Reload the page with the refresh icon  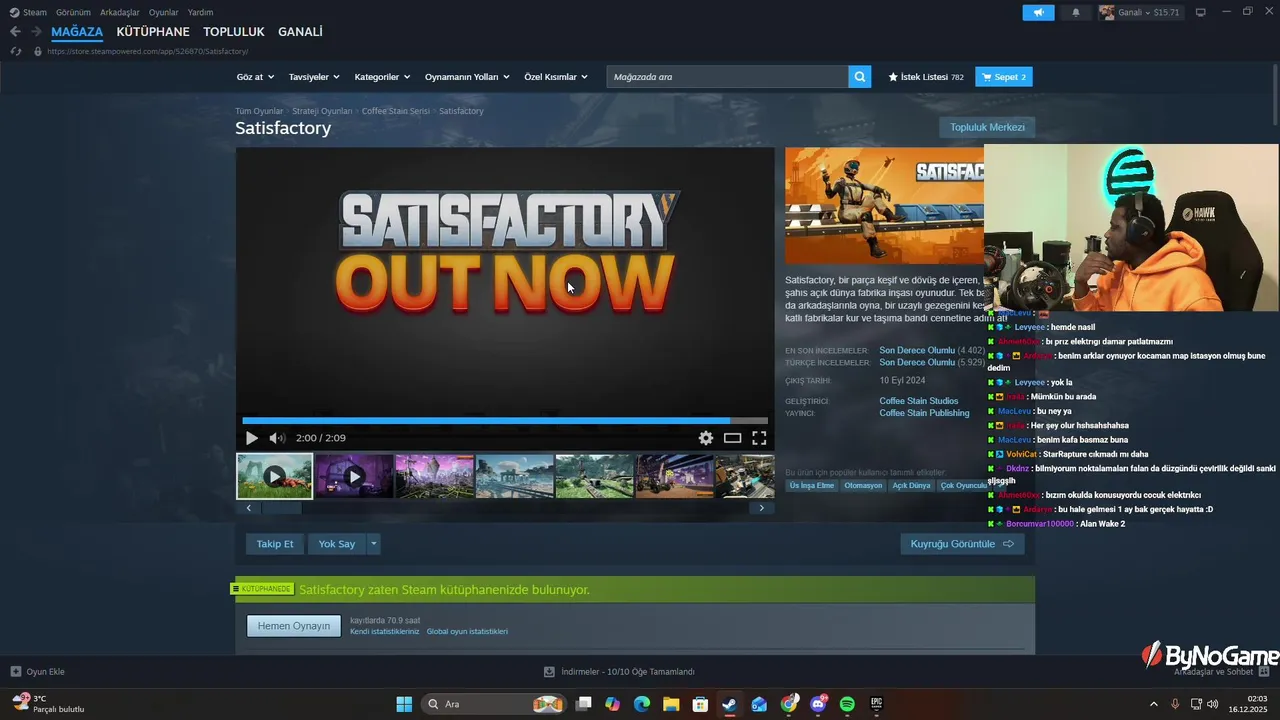(x=15, y=51)
